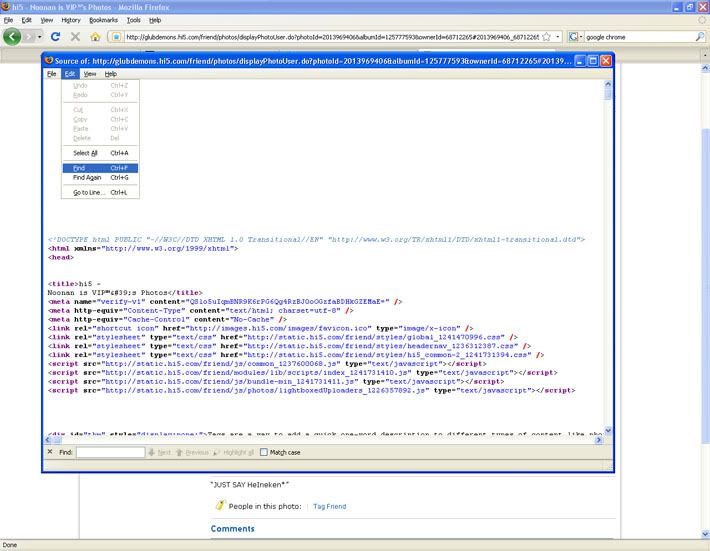Click the tag icon beside People in this photo

click(x=220, y=505)
